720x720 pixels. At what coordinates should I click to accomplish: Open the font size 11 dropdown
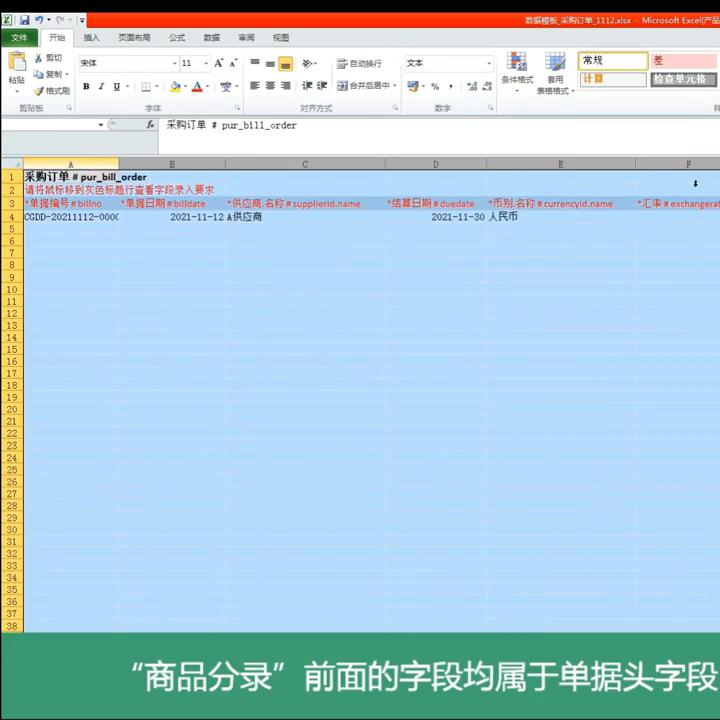[206, 63]
